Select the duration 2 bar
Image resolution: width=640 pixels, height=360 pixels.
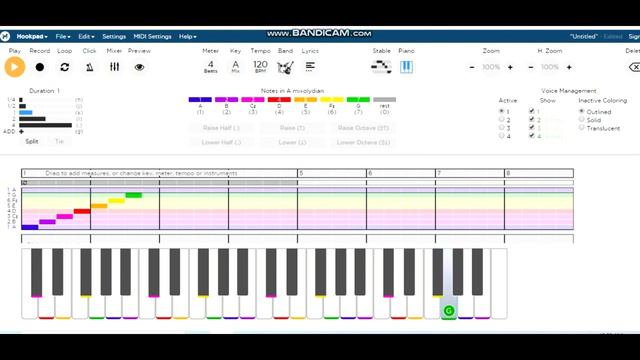(32, 119)
